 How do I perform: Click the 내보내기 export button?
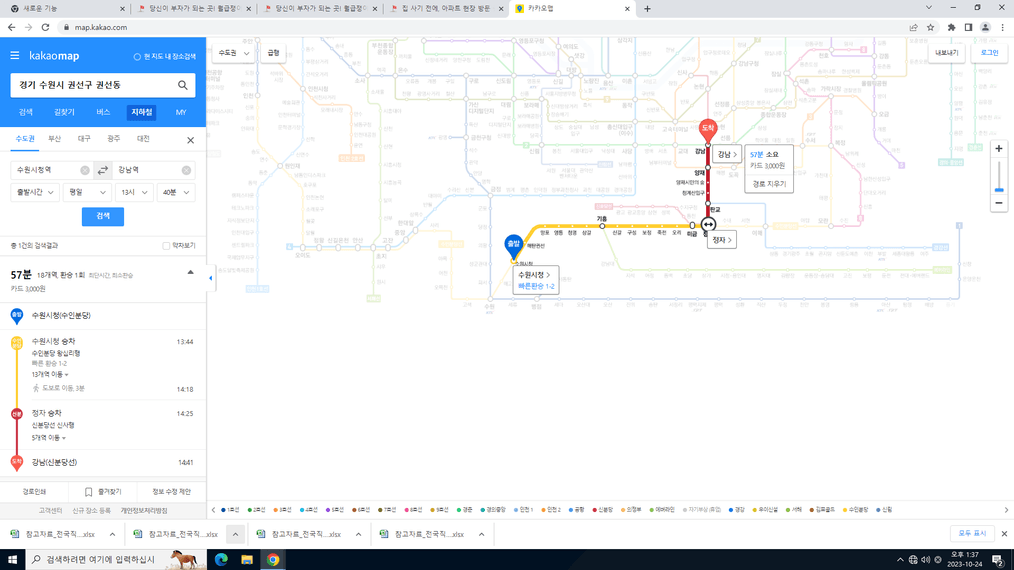point(947,53)
